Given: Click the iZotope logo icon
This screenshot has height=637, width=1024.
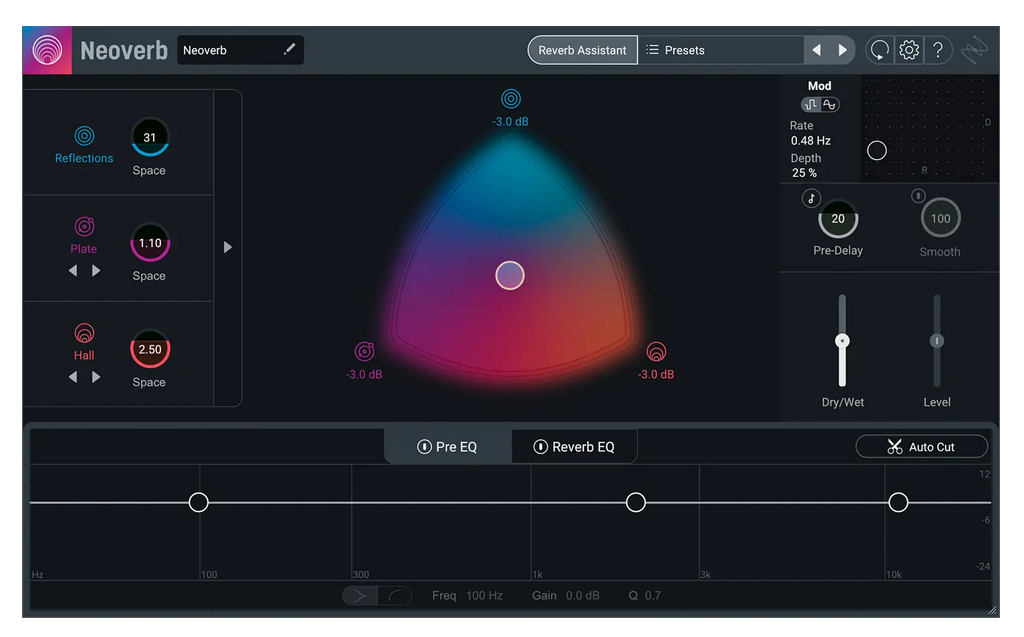Looking at the screenshot, I should click(975, 50).
